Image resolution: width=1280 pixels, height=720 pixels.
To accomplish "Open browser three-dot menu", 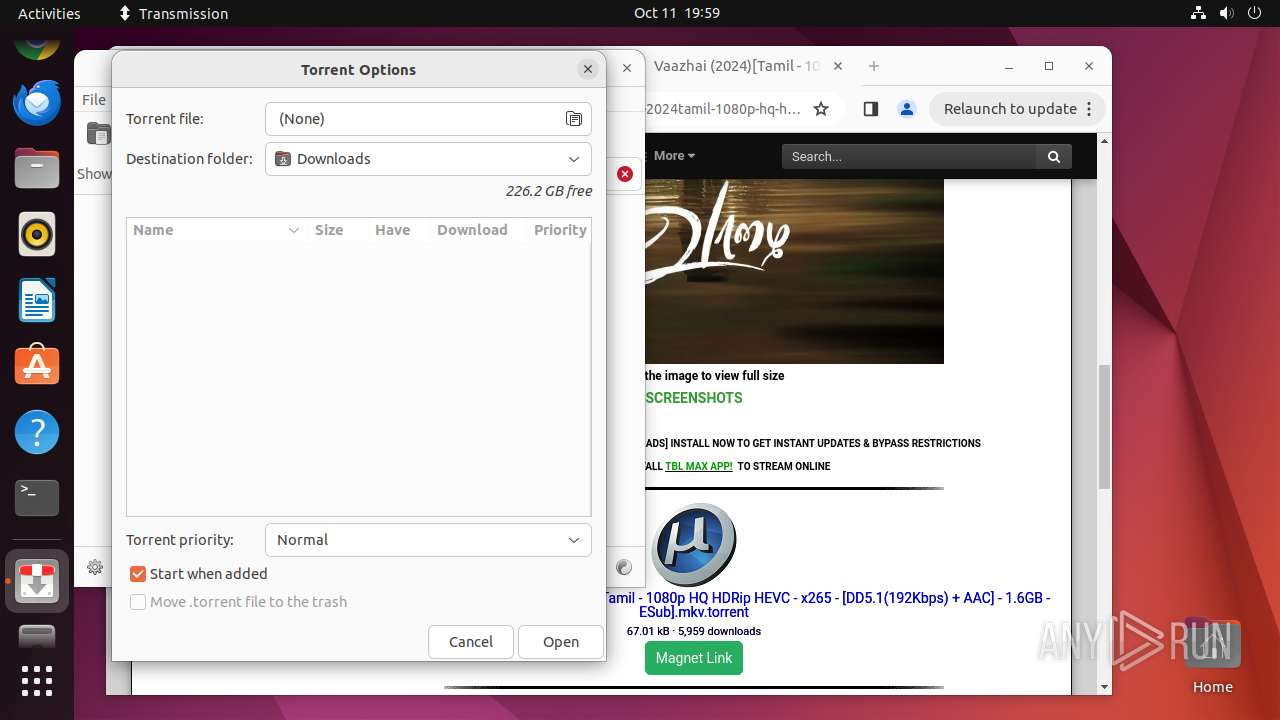I will [1089, 109].
